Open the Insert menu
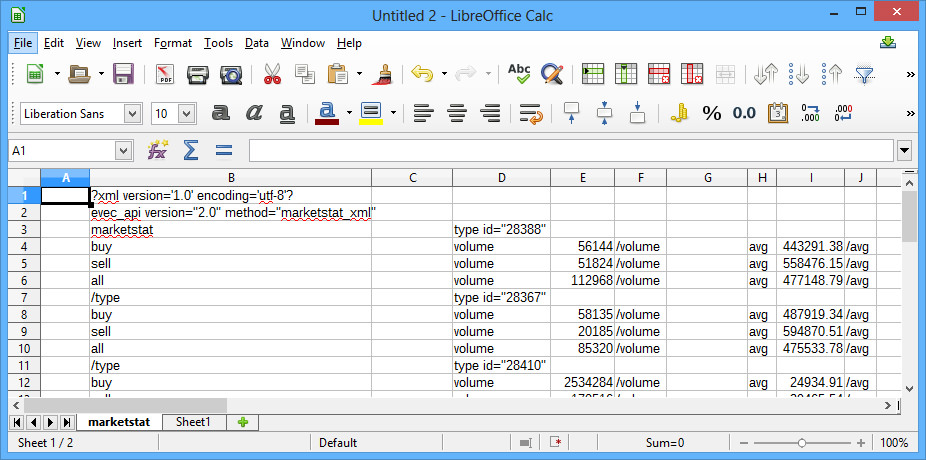This screenshot has height=460, width=926. point(127,43)
